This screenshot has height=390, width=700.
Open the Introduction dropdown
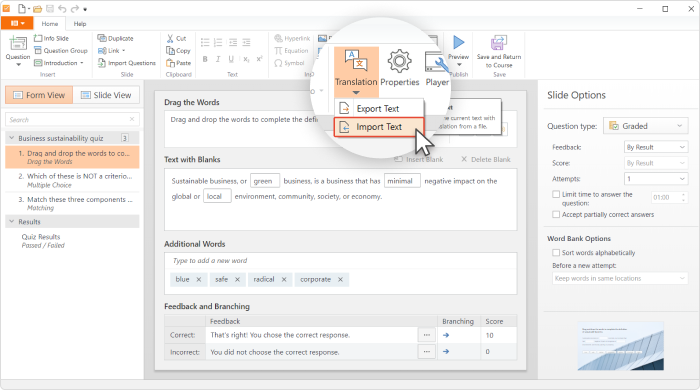(59, 63)
